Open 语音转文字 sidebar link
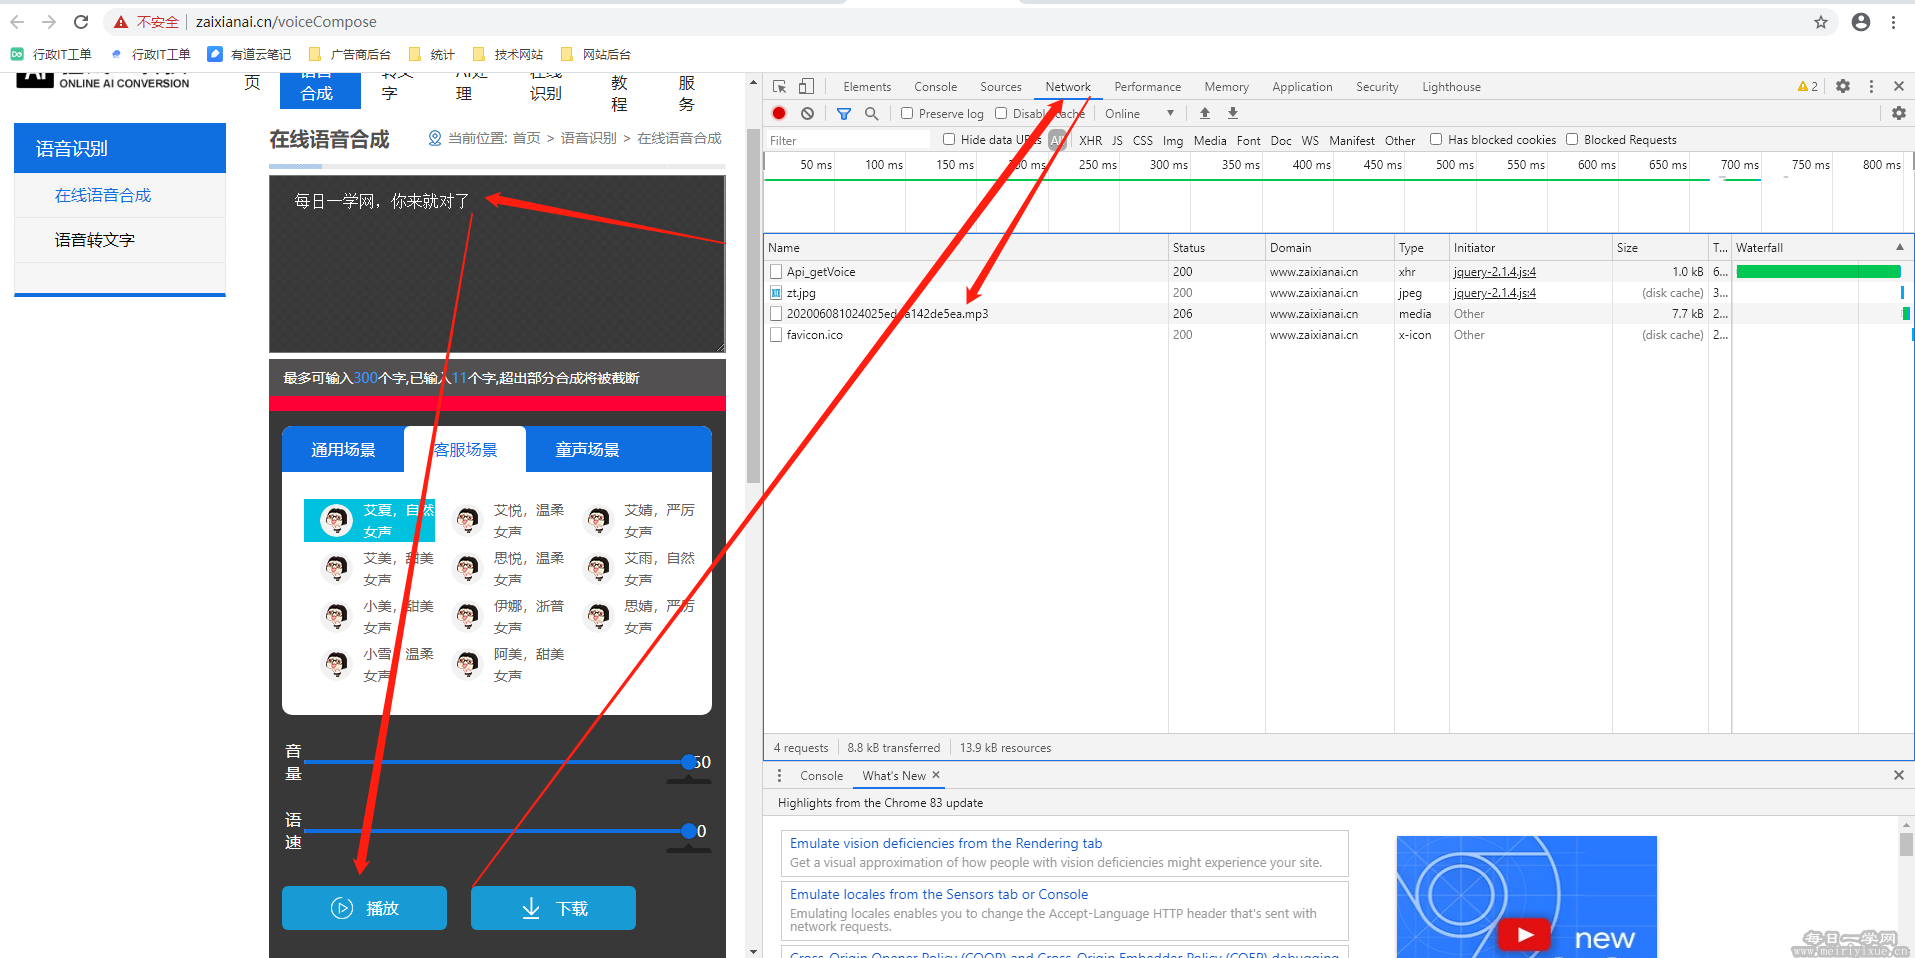This screenshot has width=1915, height=958. click(95, 240)
